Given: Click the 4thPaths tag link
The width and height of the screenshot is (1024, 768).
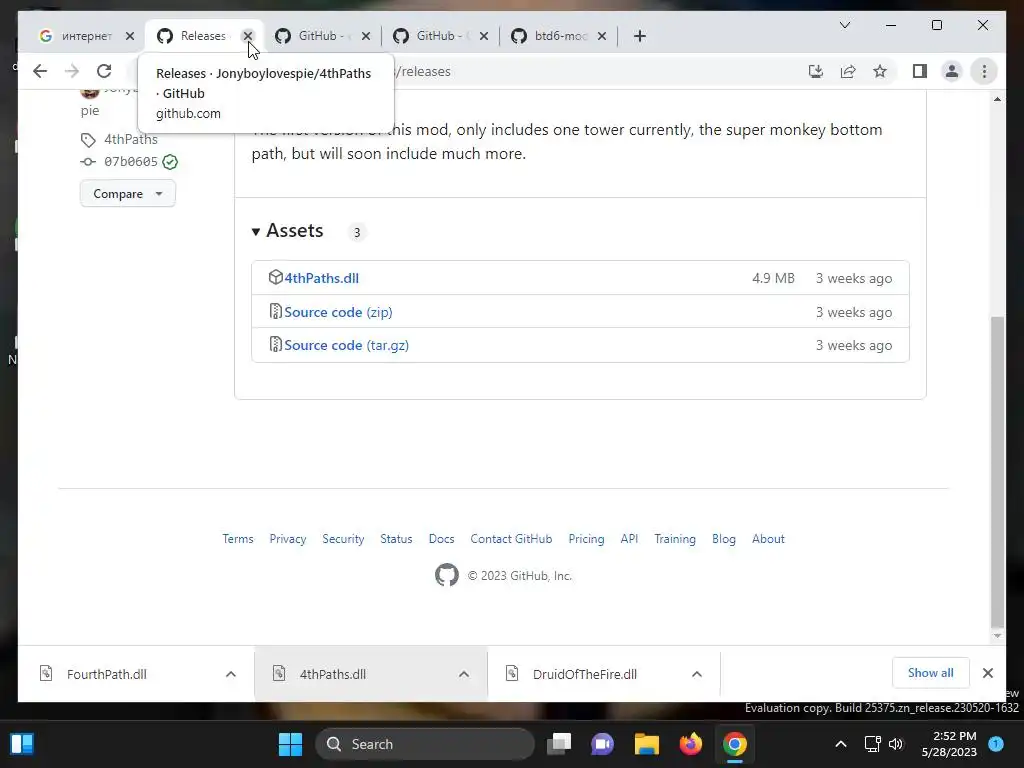Looking at the screenshot, I should [x=131, y=139].
